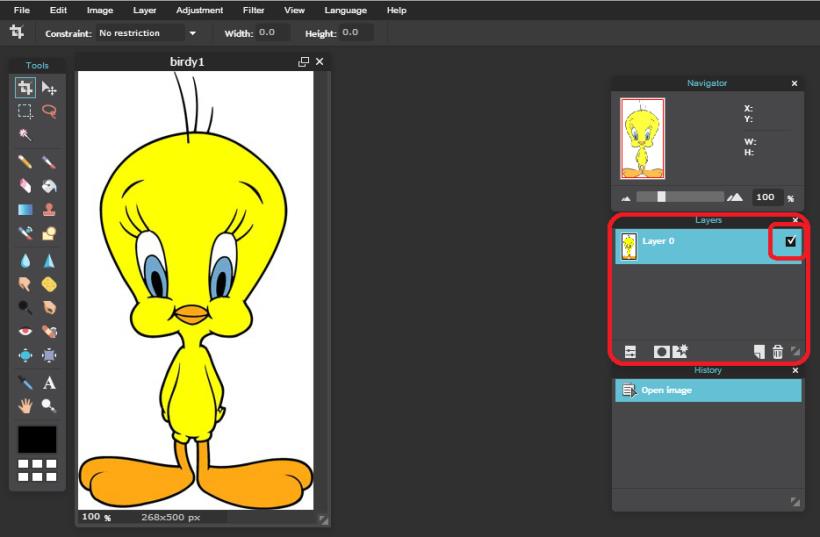Toggle Layer 0 visibility checkbox
Image resolution: width=820 pixels, height=537 pixels.
(792, 241)
